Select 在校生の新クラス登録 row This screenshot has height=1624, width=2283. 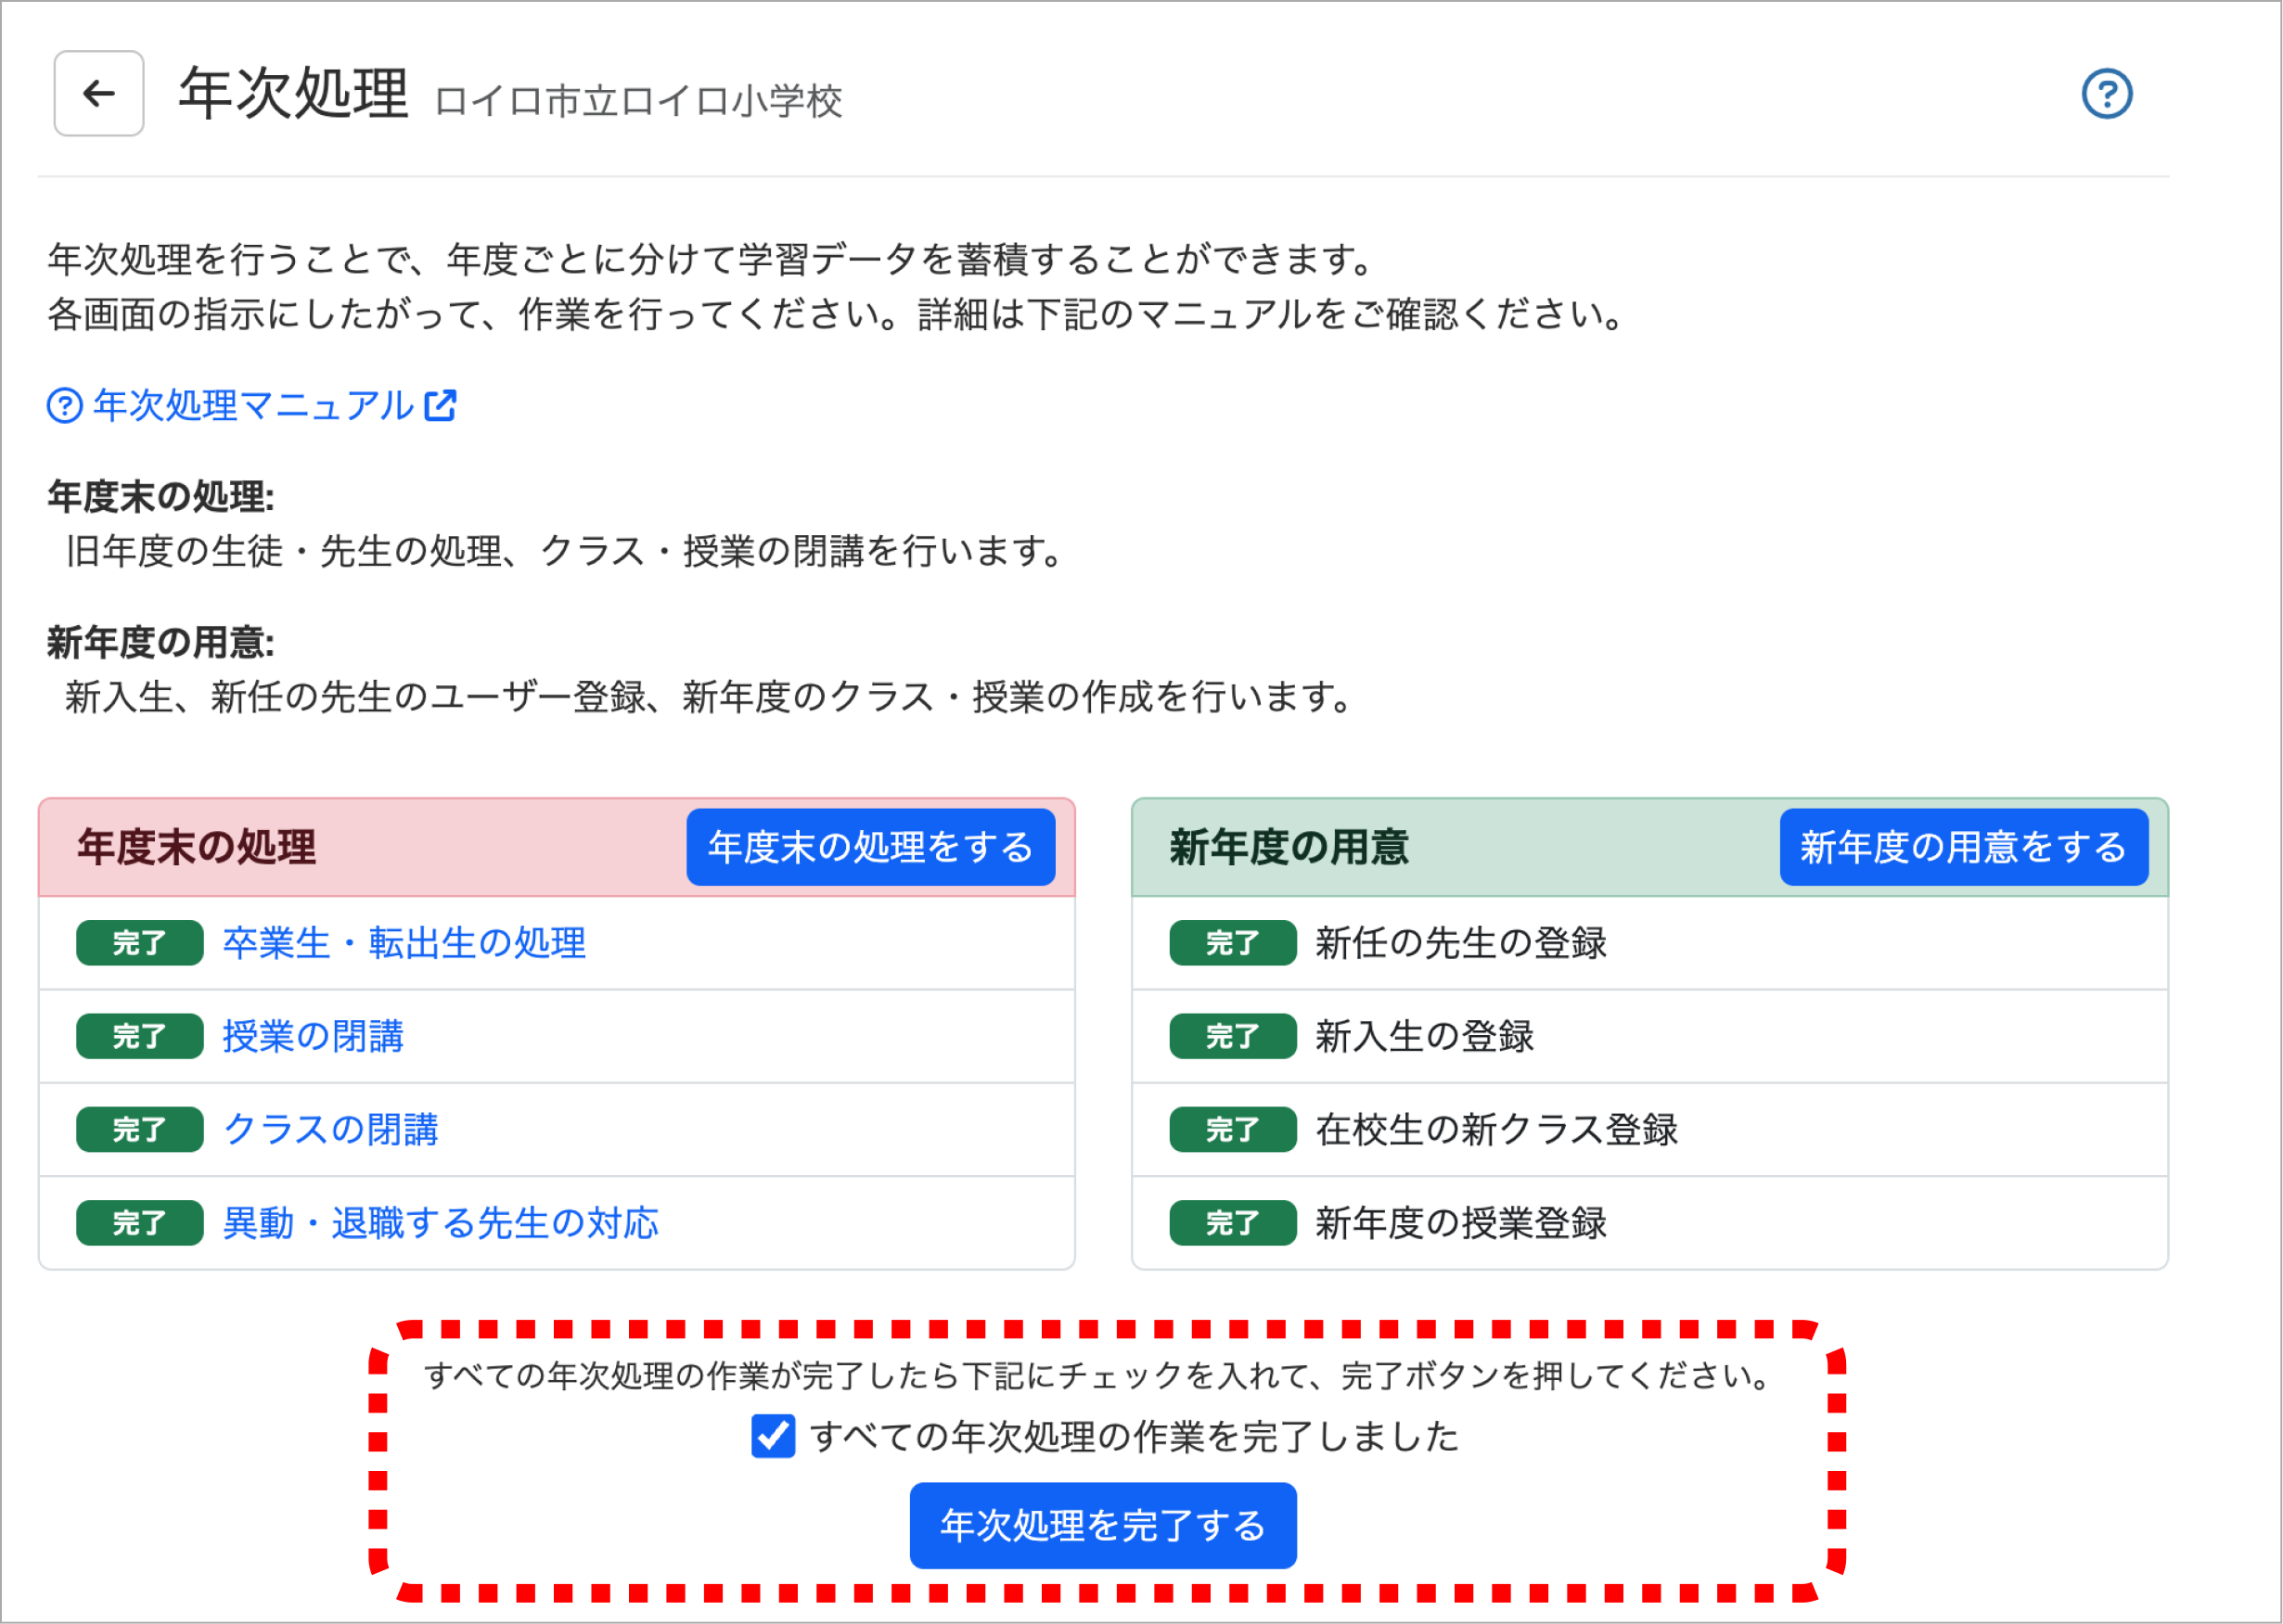tap(1496, 1129)
